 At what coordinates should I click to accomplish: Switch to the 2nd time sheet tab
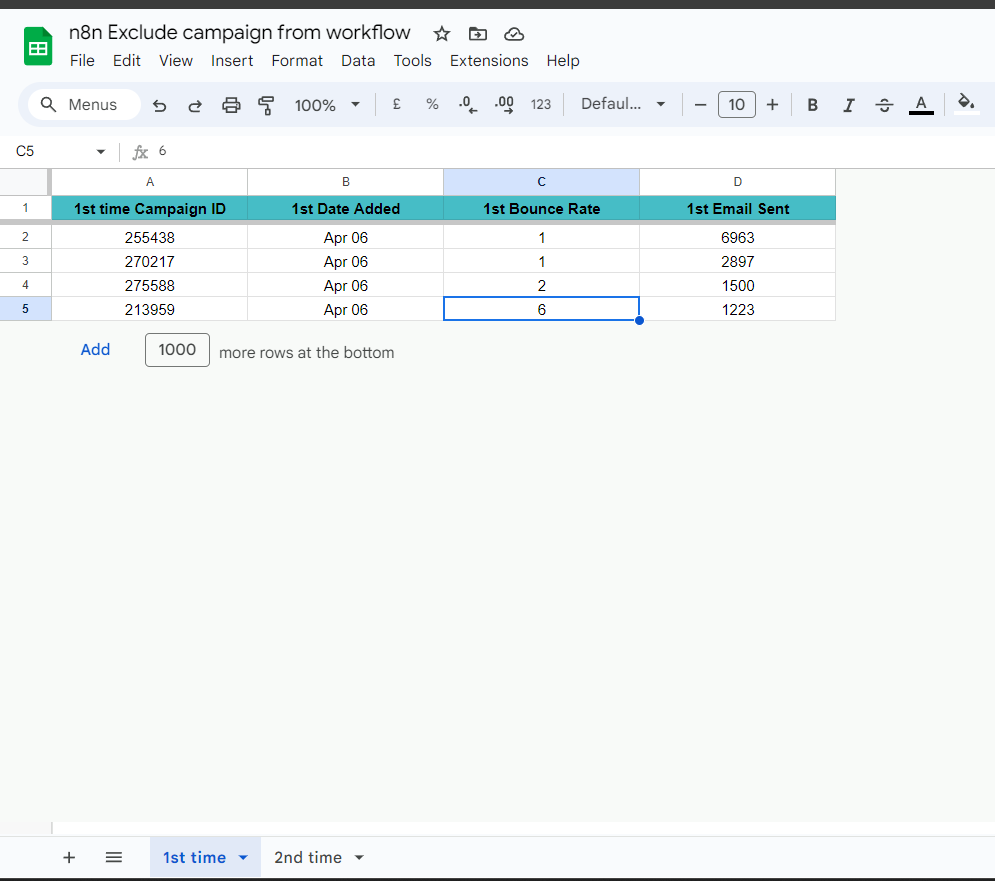(x=309, y=857)
